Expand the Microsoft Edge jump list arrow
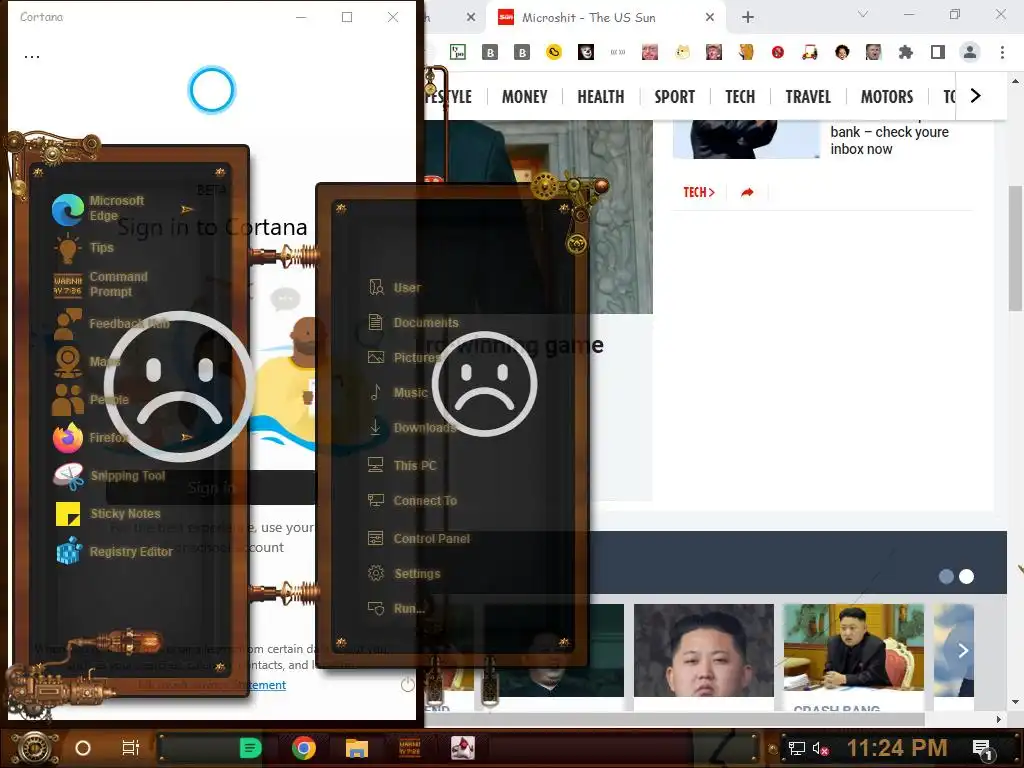 [x=187, y=210]
